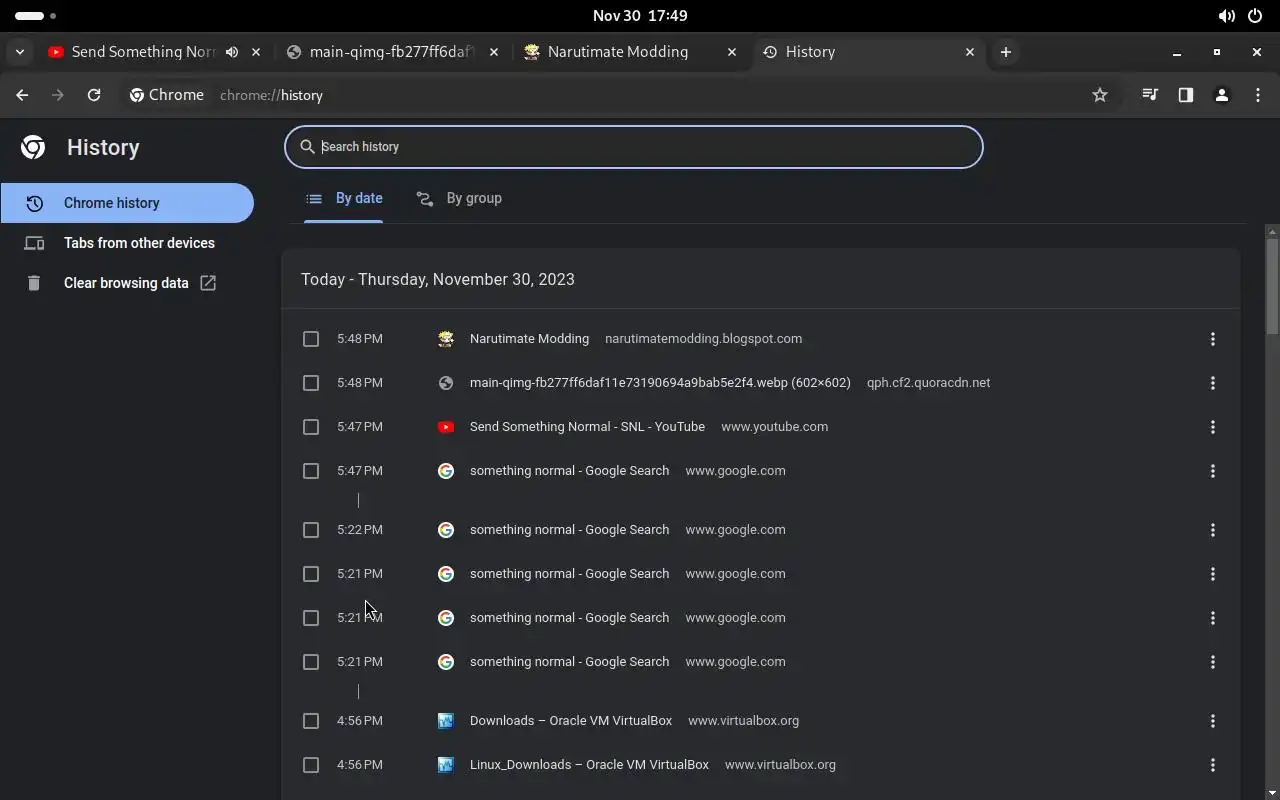Switch to the By group tab
This screenshot has height=800, width=1280.
tap(460, 198)
